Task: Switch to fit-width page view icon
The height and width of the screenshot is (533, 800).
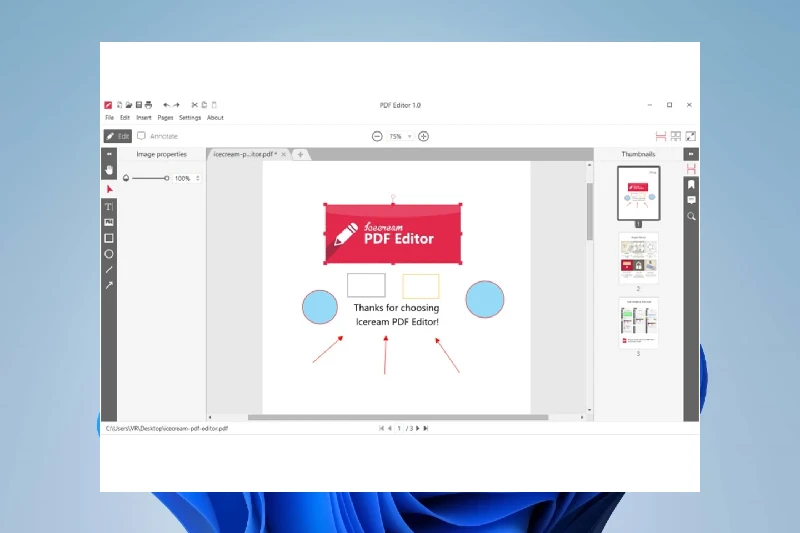Action: pyautogui.click(x=661, y=136)
